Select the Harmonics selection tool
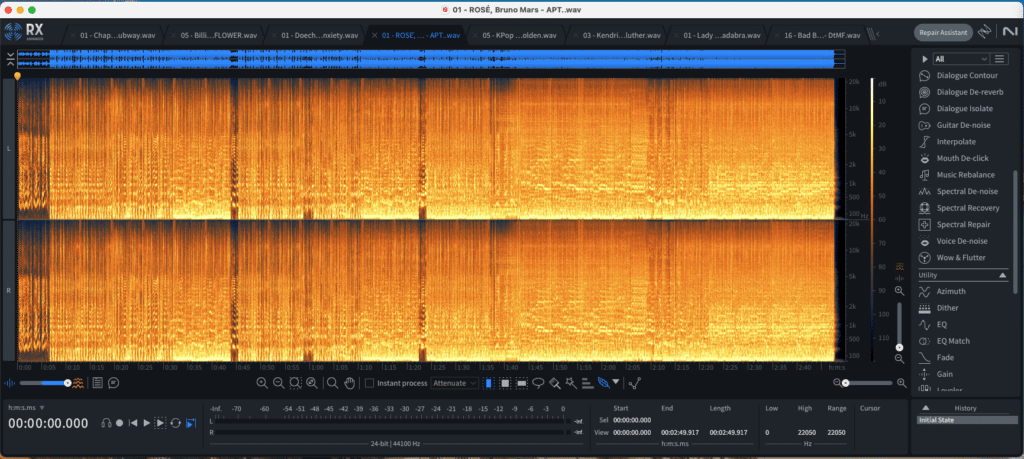Viewport: 1024px width, 459px height. [x=588, y=383]
